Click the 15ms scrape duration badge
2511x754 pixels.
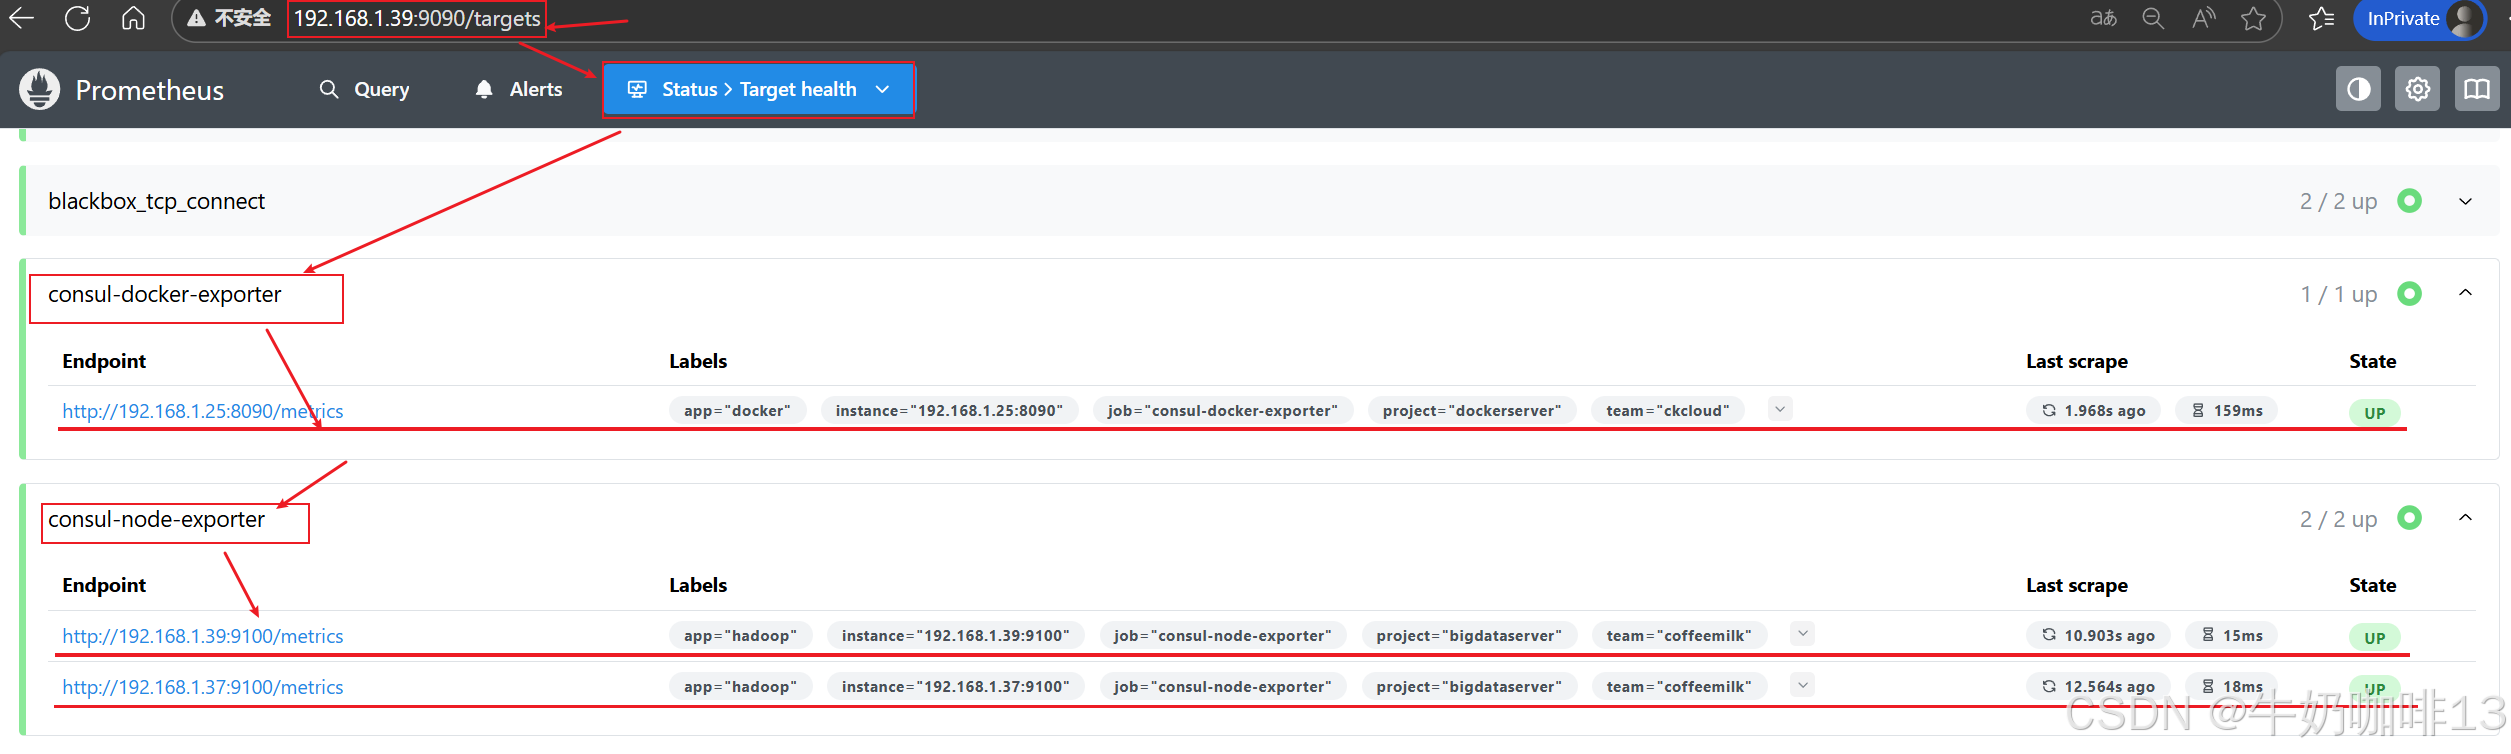(2232, 636)
